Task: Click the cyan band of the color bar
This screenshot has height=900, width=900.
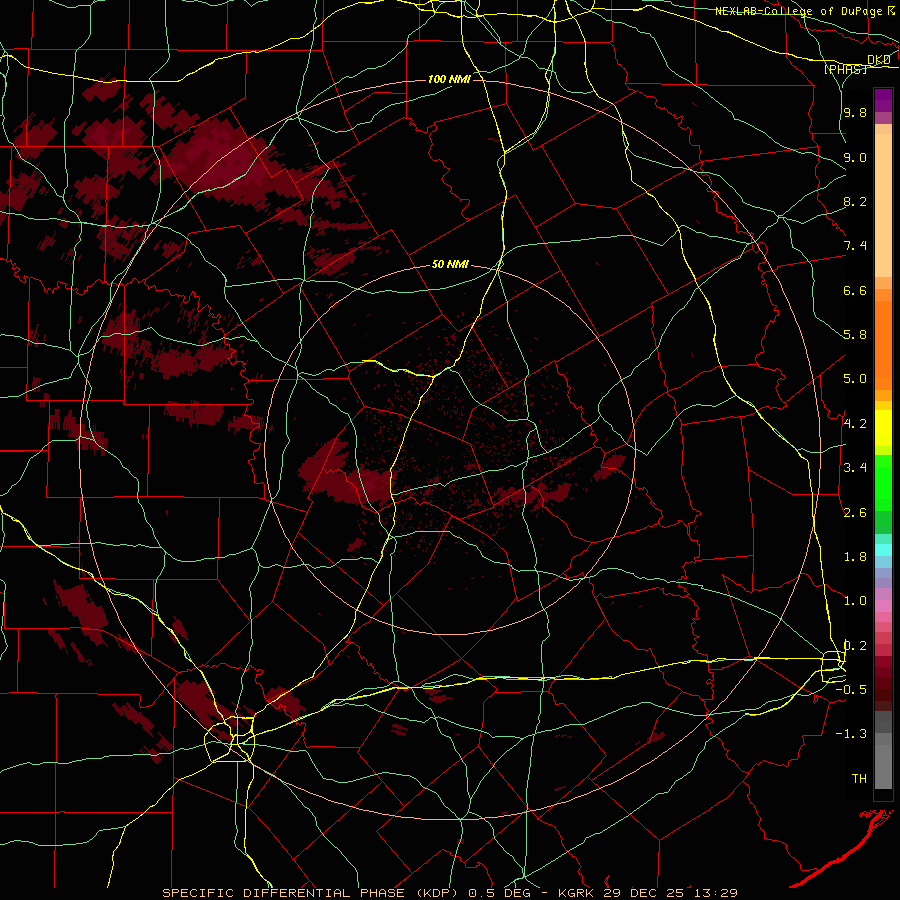Action: pyautogui.click(x=883, y=550)
